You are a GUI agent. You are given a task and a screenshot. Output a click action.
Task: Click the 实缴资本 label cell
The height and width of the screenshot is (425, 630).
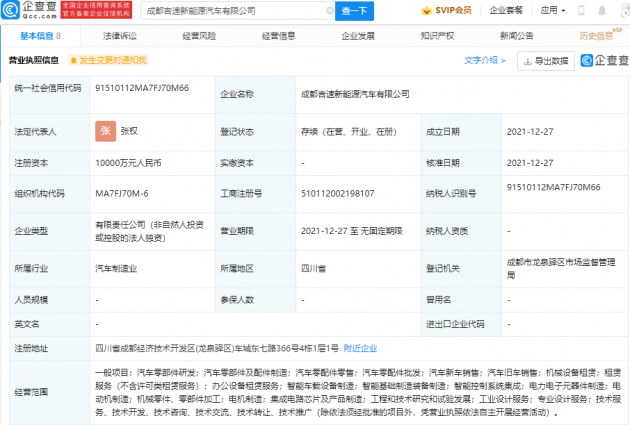click(x=256, y=163)
